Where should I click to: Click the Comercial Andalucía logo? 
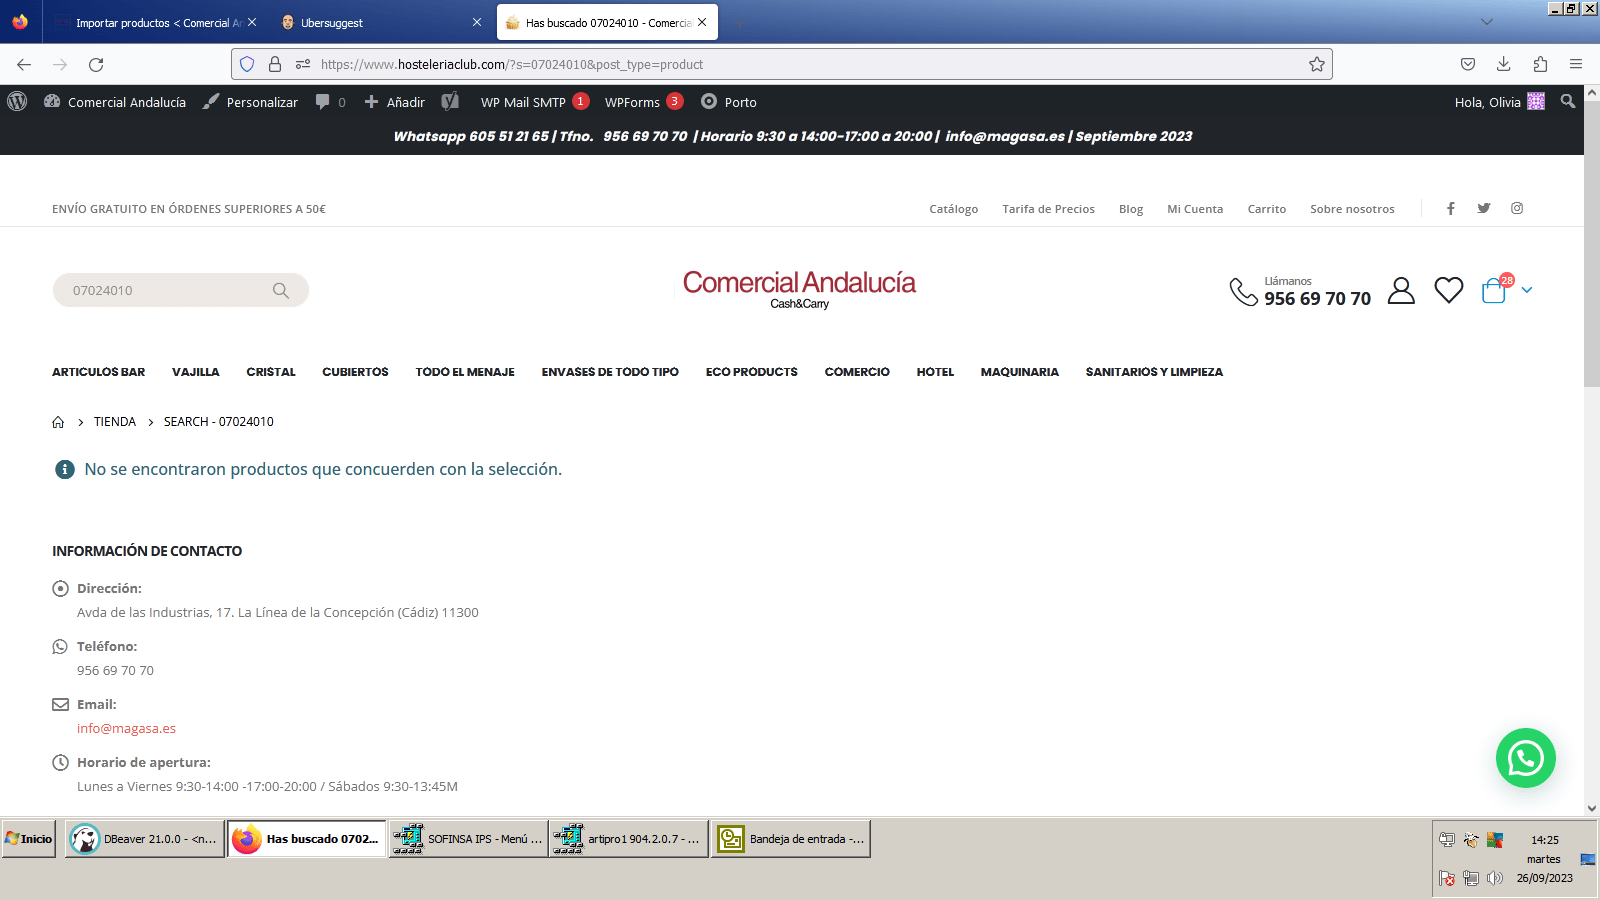tap(799, 289)
